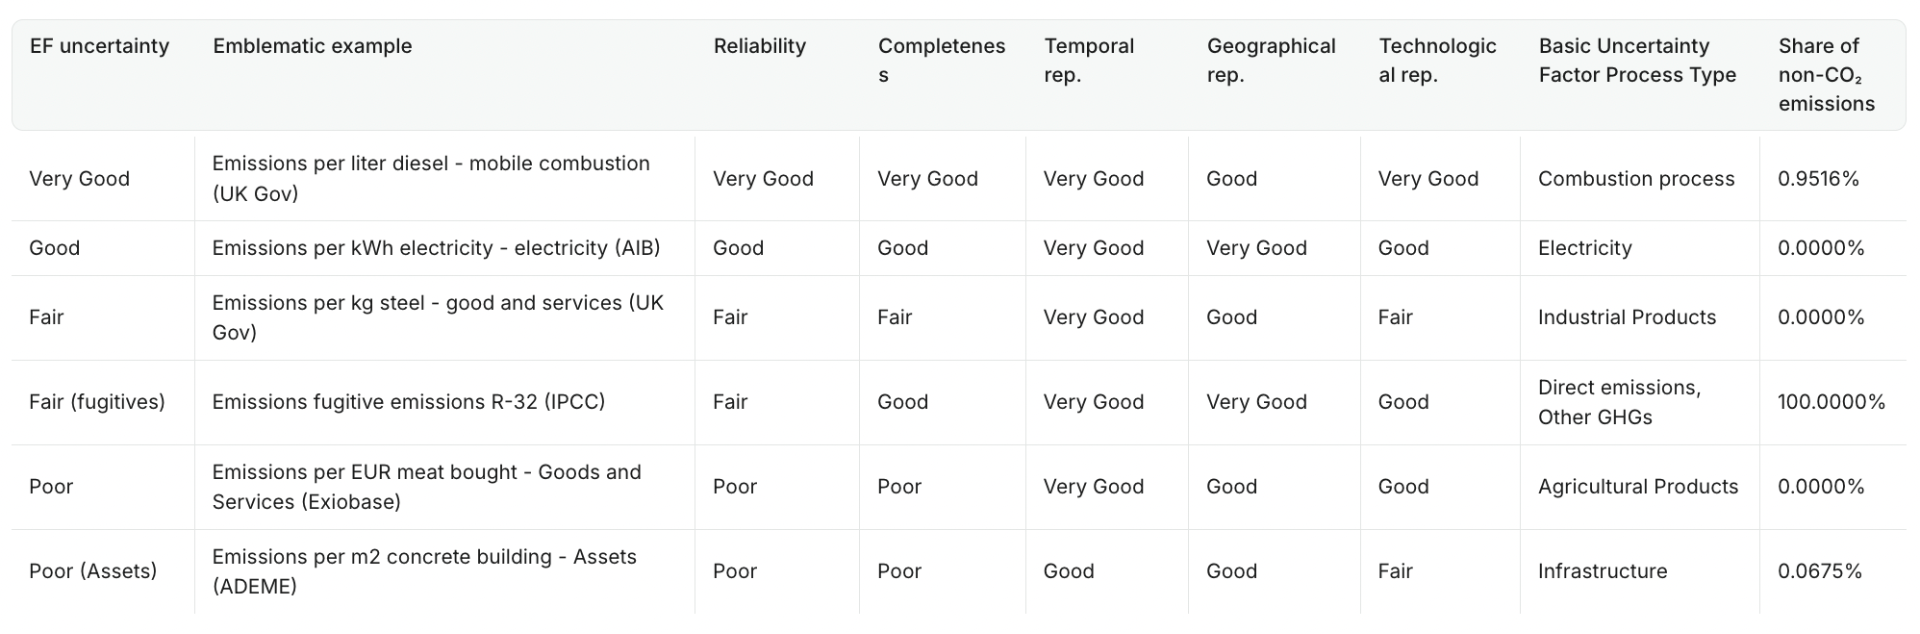
Task: Select the Temporal rep. column header
Action: [1089, 60]
